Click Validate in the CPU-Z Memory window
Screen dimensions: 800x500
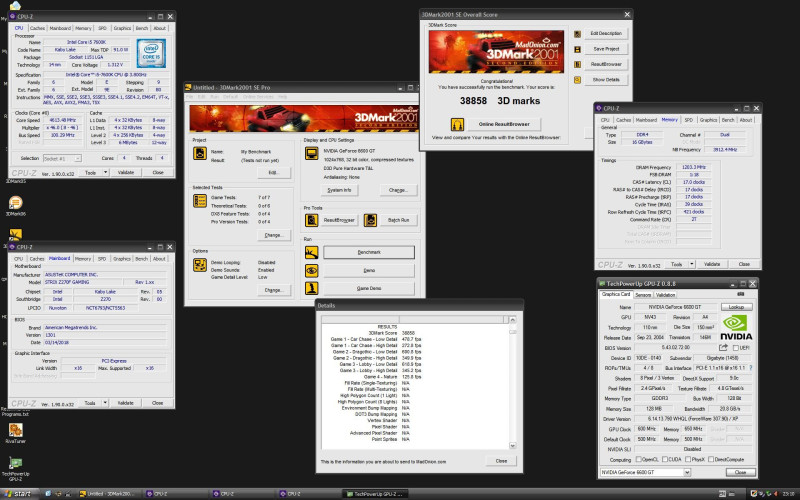pyautogui.click(x=712, y=264)
